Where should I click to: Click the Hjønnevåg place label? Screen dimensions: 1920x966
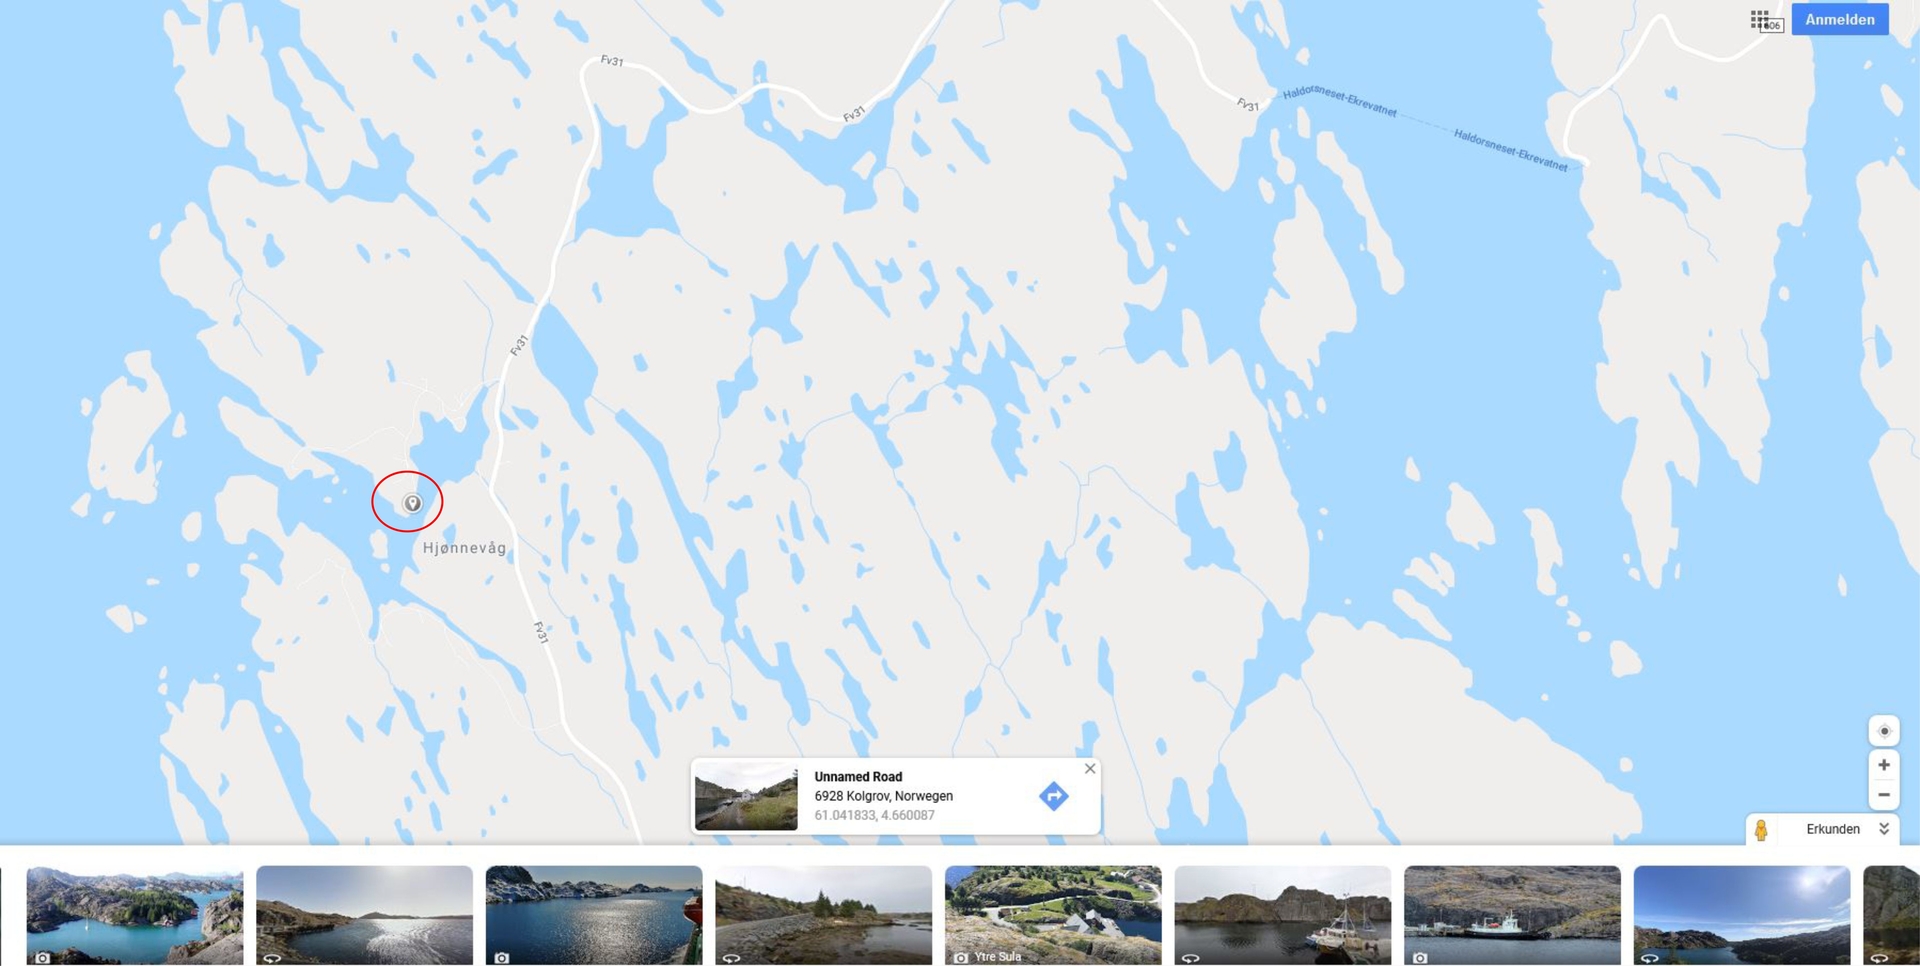coord(464,548)
